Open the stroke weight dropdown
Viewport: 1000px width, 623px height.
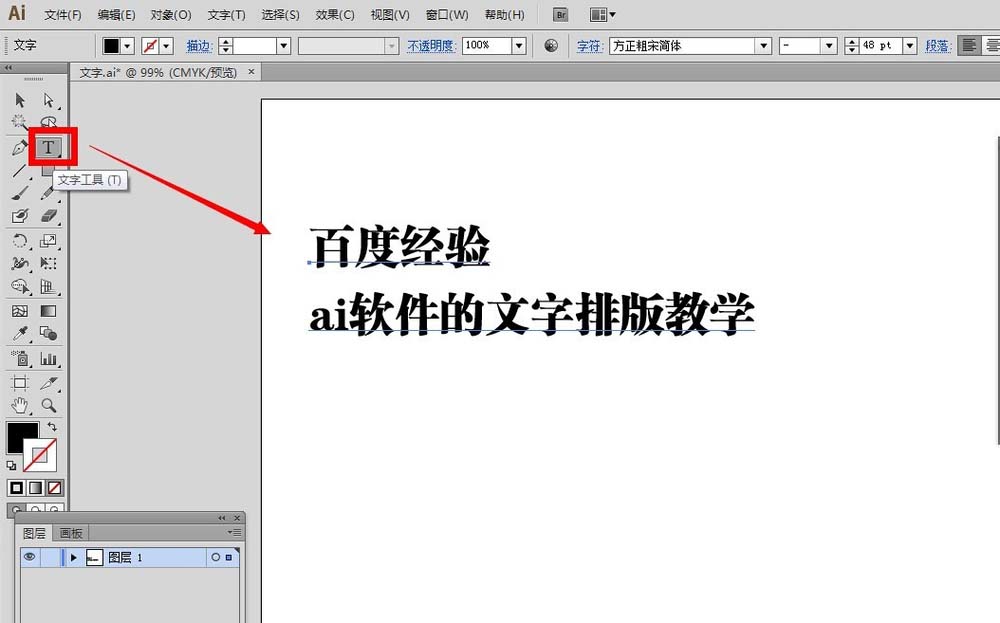click(284, 46)
